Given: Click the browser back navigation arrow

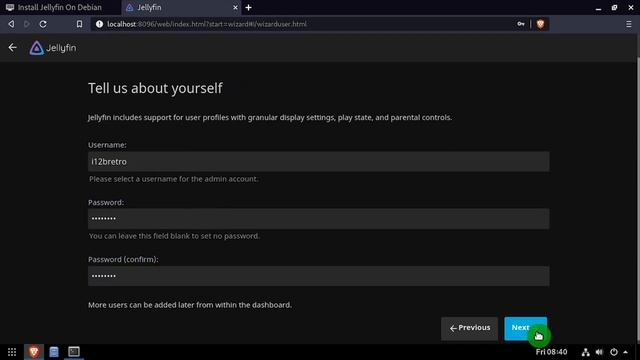Looking at the screenshot, I should 11,24.
